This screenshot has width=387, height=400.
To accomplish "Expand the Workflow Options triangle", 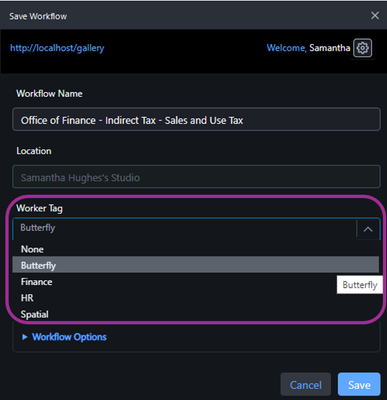I will pos(24,337).
